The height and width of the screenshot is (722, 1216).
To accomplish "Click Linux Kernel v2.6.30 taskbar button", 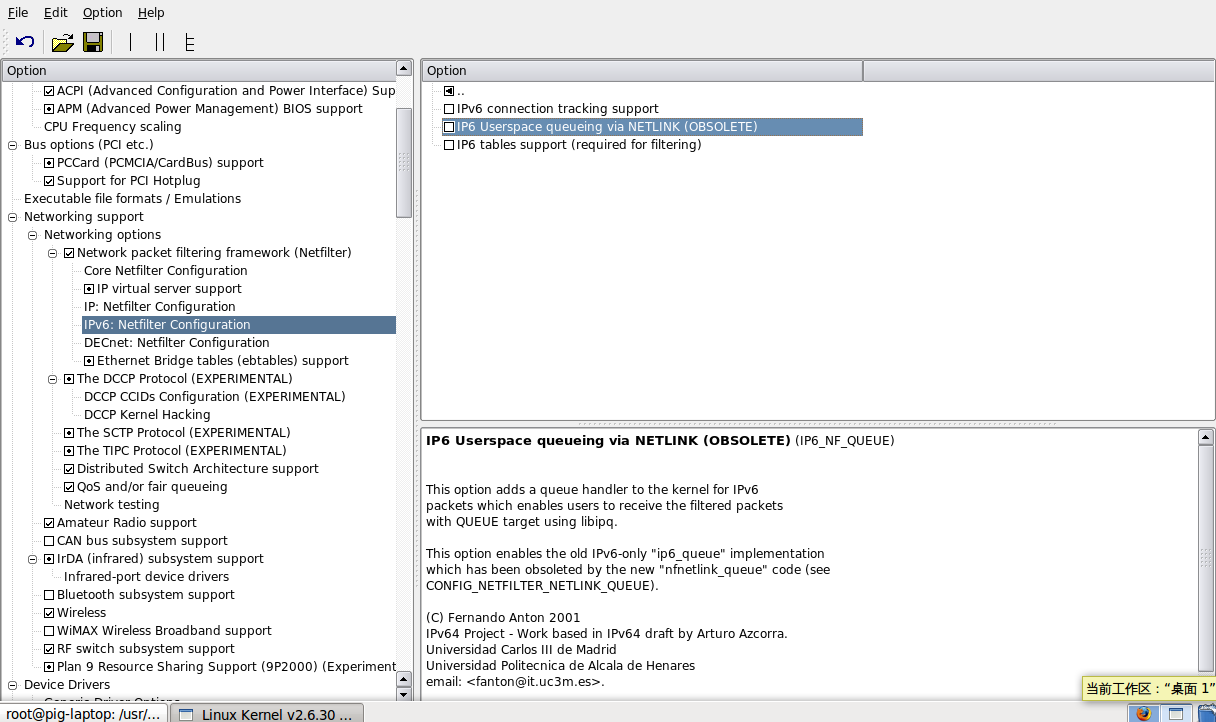I will point(266,713).
